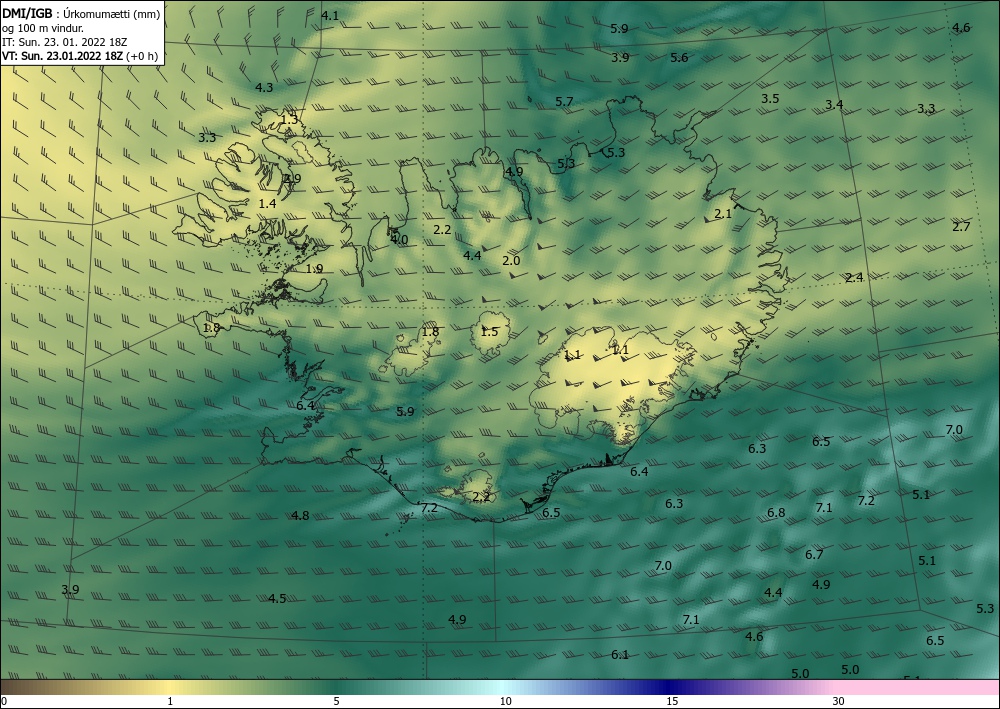Click the 'Úrkomumætti (mm)' title text
Image resolution: width=1000 pixels, height=709 pixels.
coord(112,15)
